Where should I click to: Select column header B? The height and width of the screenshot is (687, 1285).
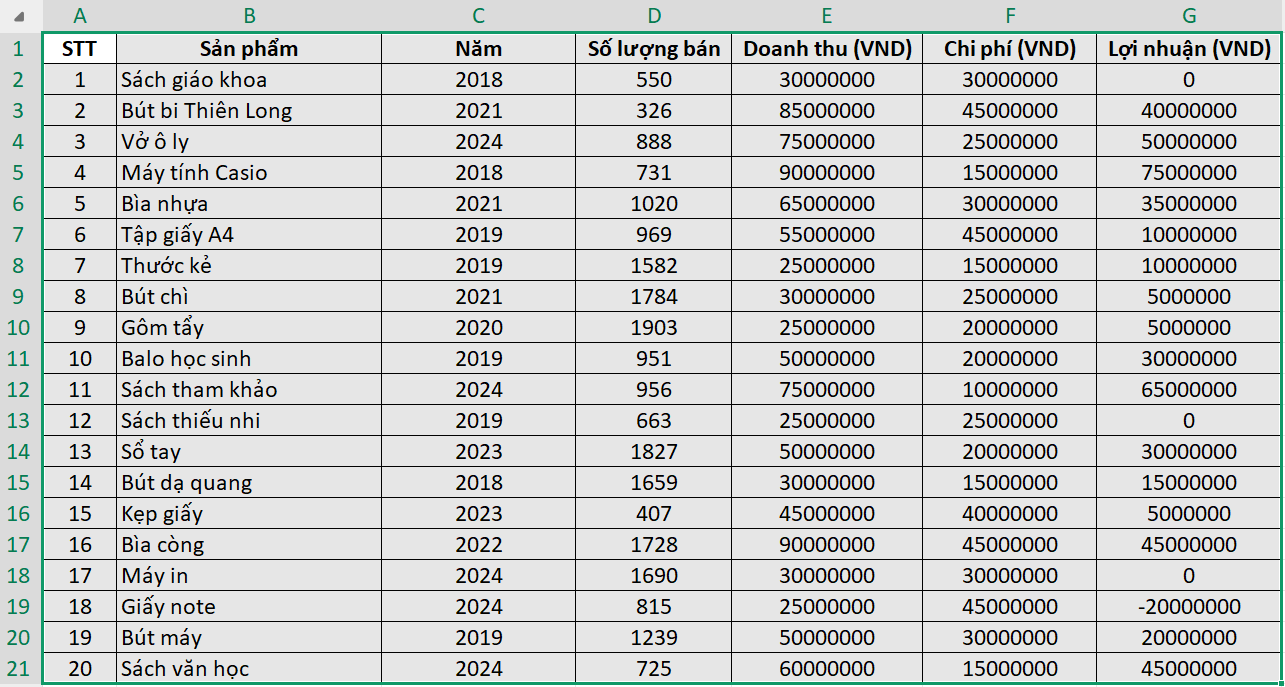point(249,15)
